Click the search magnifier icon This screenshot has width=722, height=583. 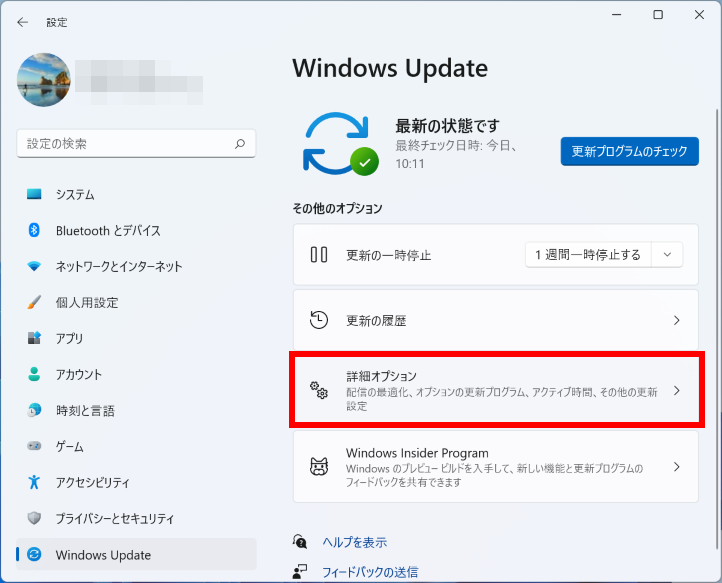(x=240, y=144)
